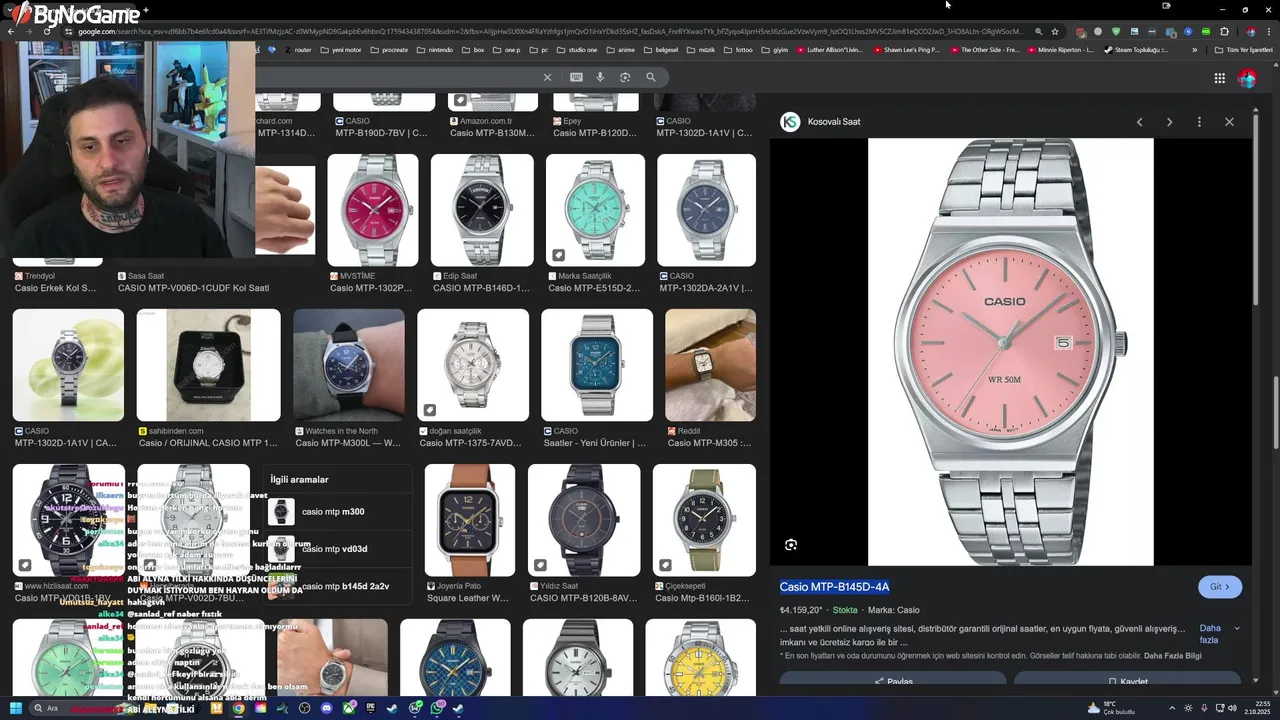Open Google account profile avatar
The height and width of the screenshot is (720, 1280).
coord(1247,78)
